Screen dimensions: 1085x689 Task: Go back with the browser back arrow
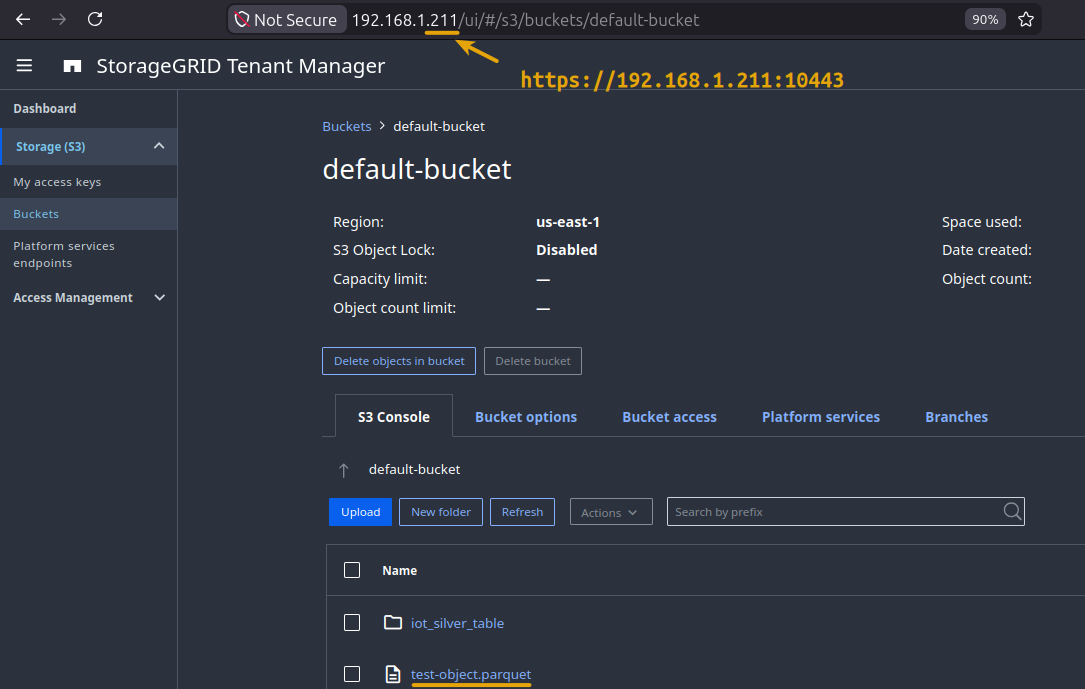point(23,19)
